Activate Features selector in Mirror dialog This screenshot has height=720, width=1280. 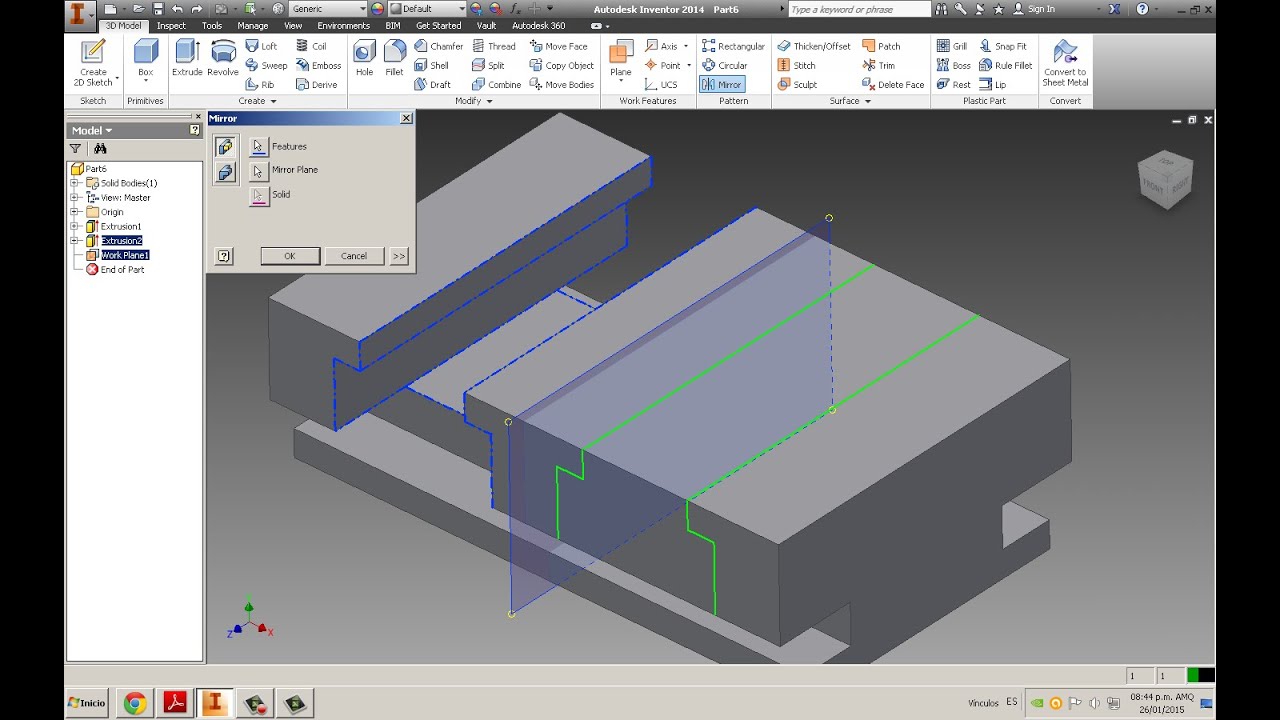tap(259, 146)
